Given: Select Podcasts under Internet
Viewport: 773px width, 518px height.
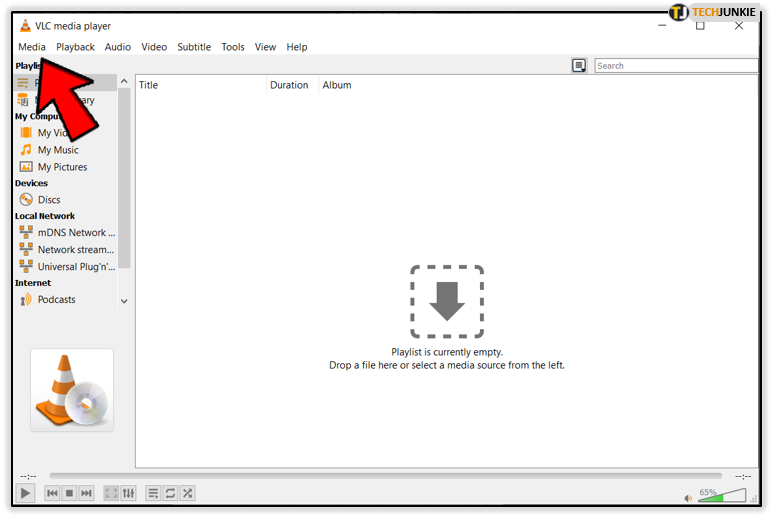Looking at the screenshot, I should [65, 300].
